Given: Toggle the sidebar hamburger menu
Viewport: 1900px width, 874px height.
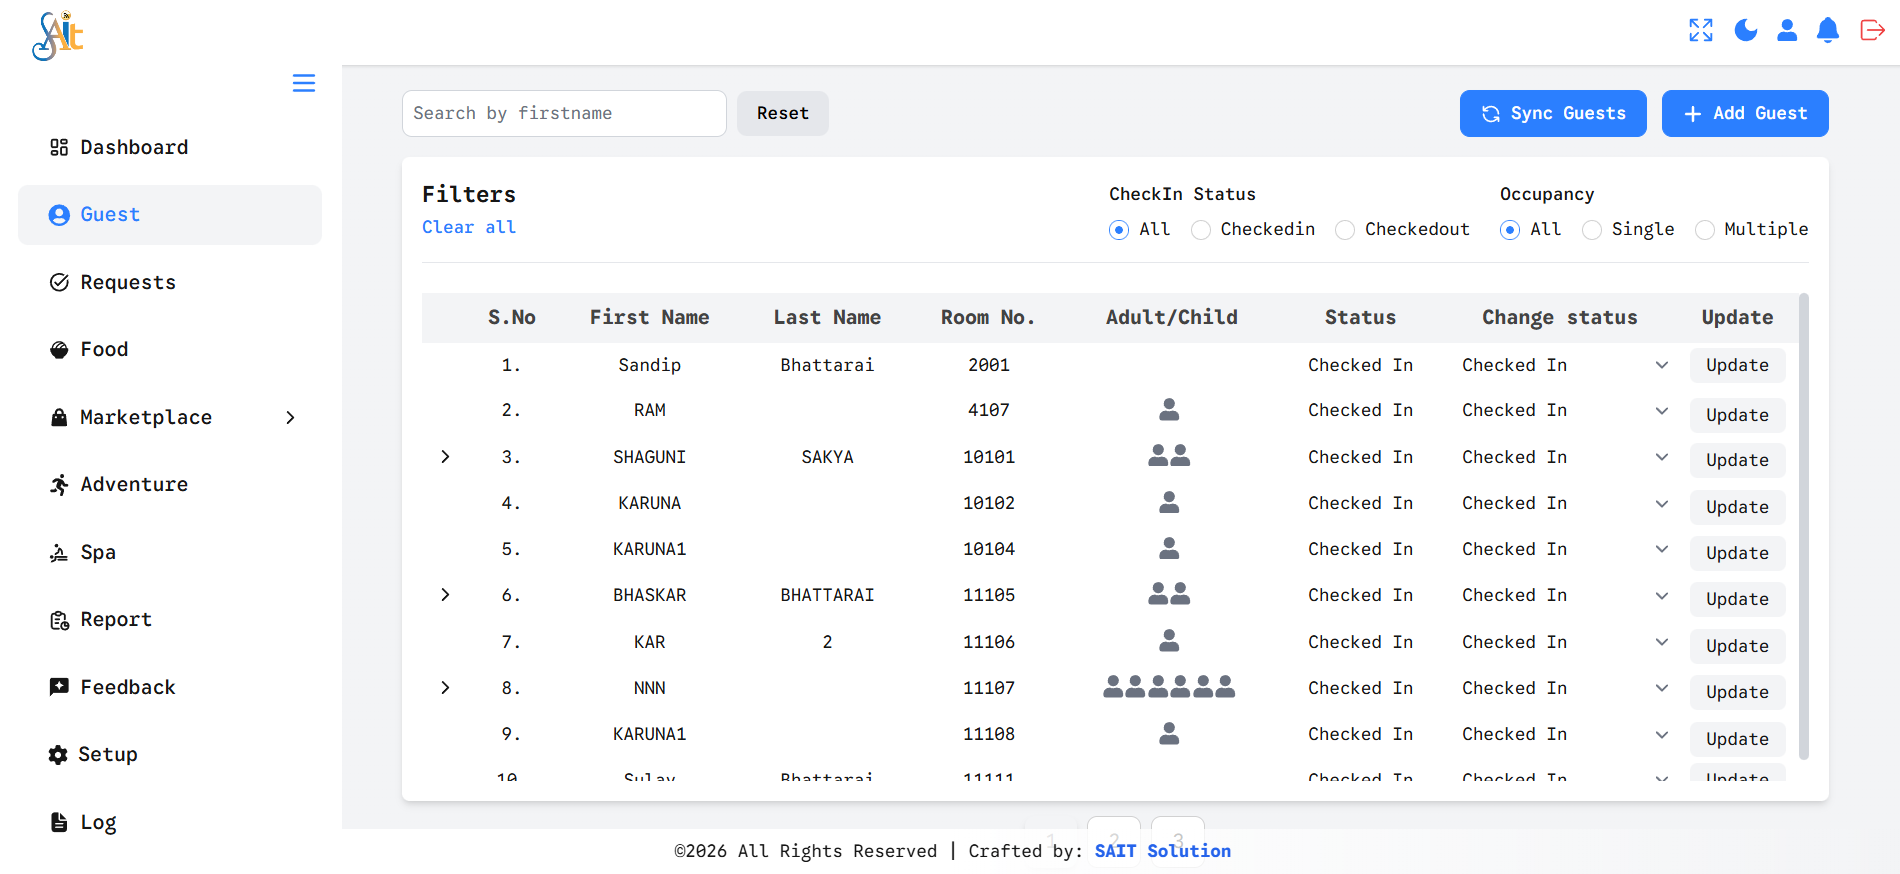Looking at the screenshot, I should (304, 83).
